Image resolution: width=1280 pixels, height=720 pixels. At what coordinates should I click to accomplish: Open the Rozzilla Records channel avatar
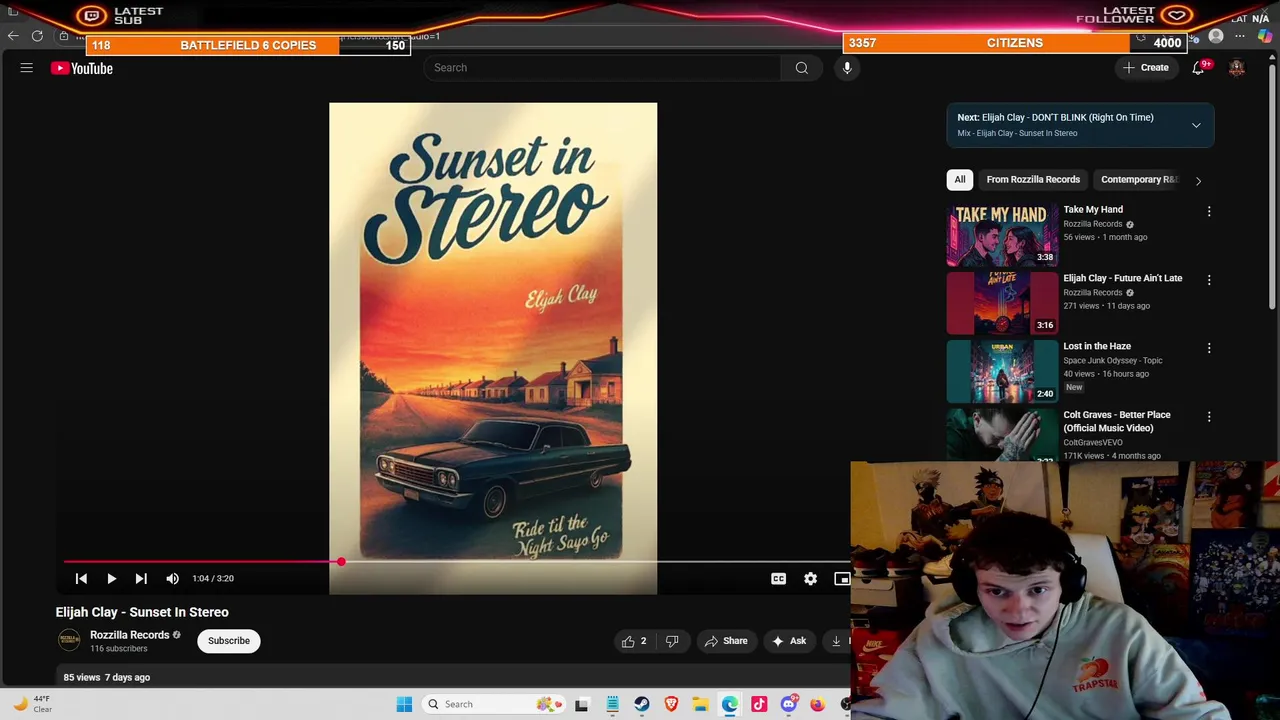pyautogui.click(x=69, y=640)
